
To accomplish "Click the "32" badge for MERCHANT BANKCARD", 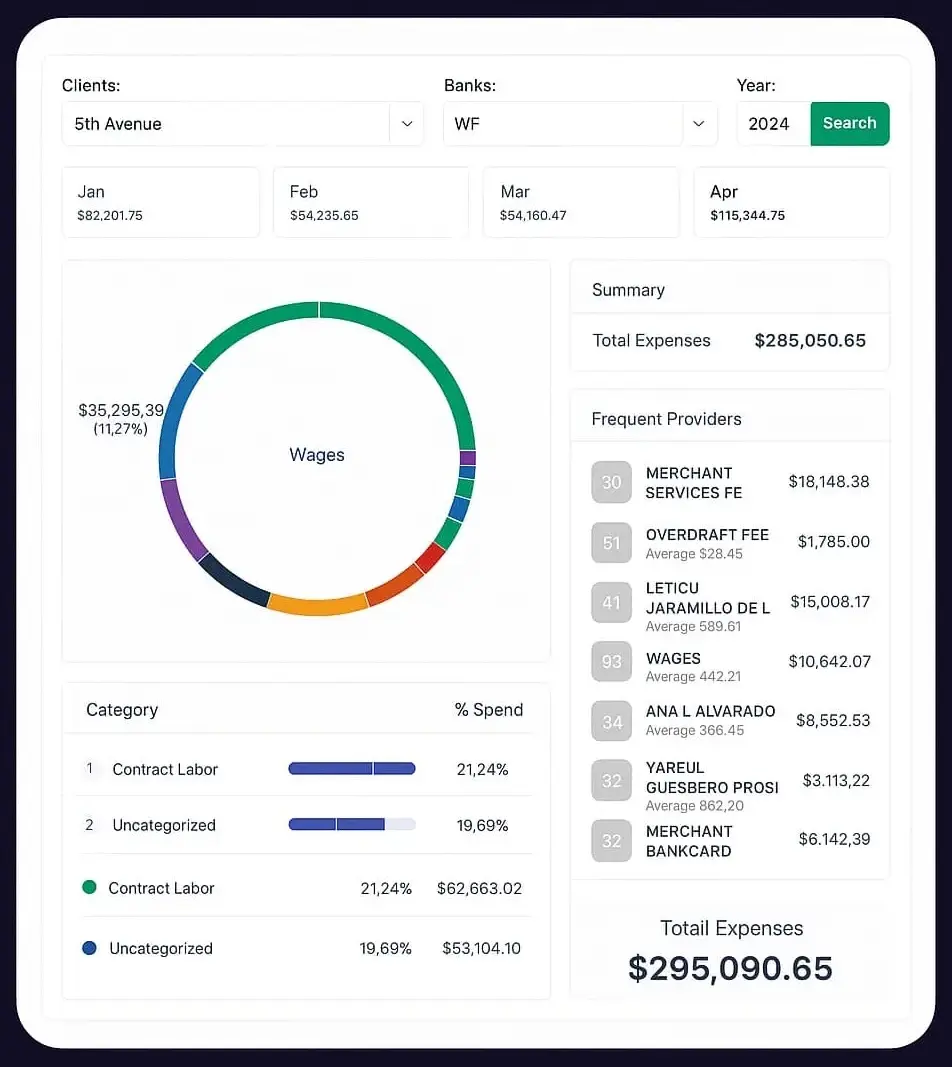I will [611, 840].
